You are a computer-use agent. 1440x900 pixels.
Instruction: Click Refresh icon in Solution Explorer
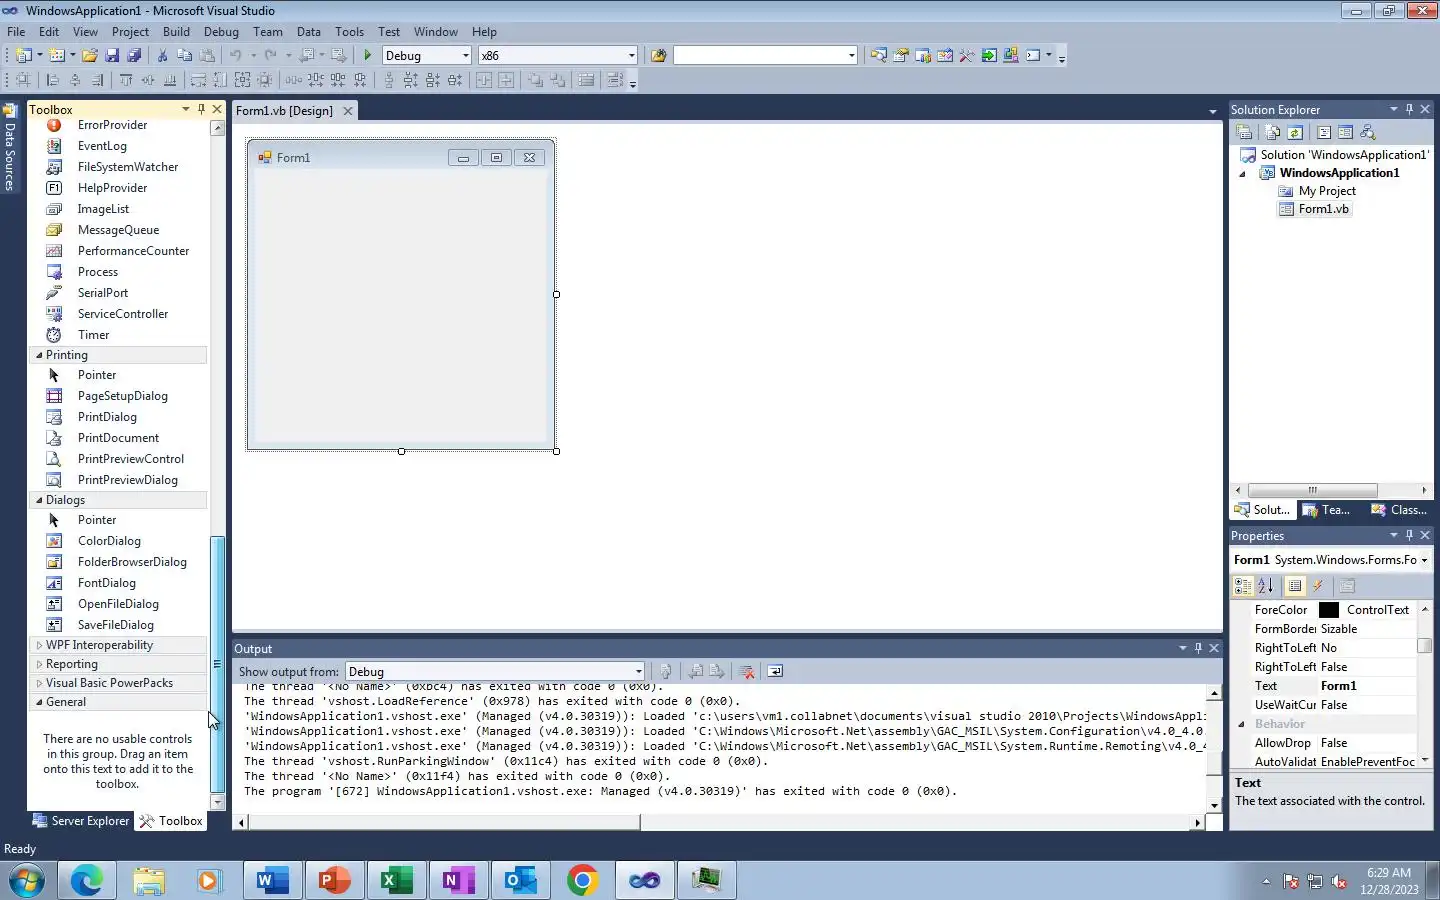[x=1295, y=132]
